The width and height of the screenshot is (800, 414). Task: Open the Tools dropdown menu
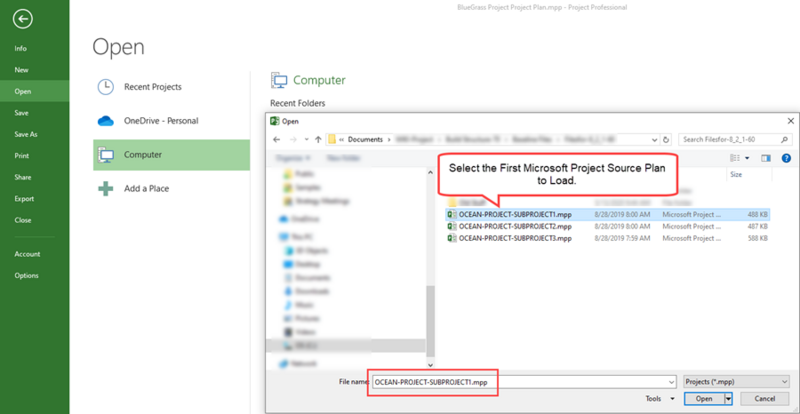tap(659, 399)
